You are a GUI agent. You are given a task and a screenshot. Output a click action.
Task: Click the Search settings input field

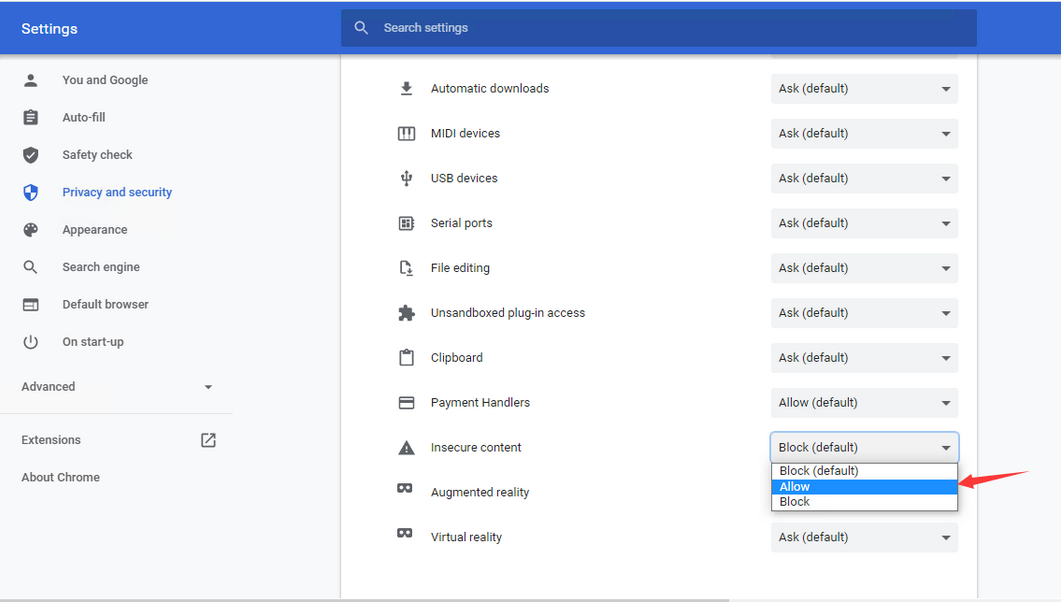[660, 28]
